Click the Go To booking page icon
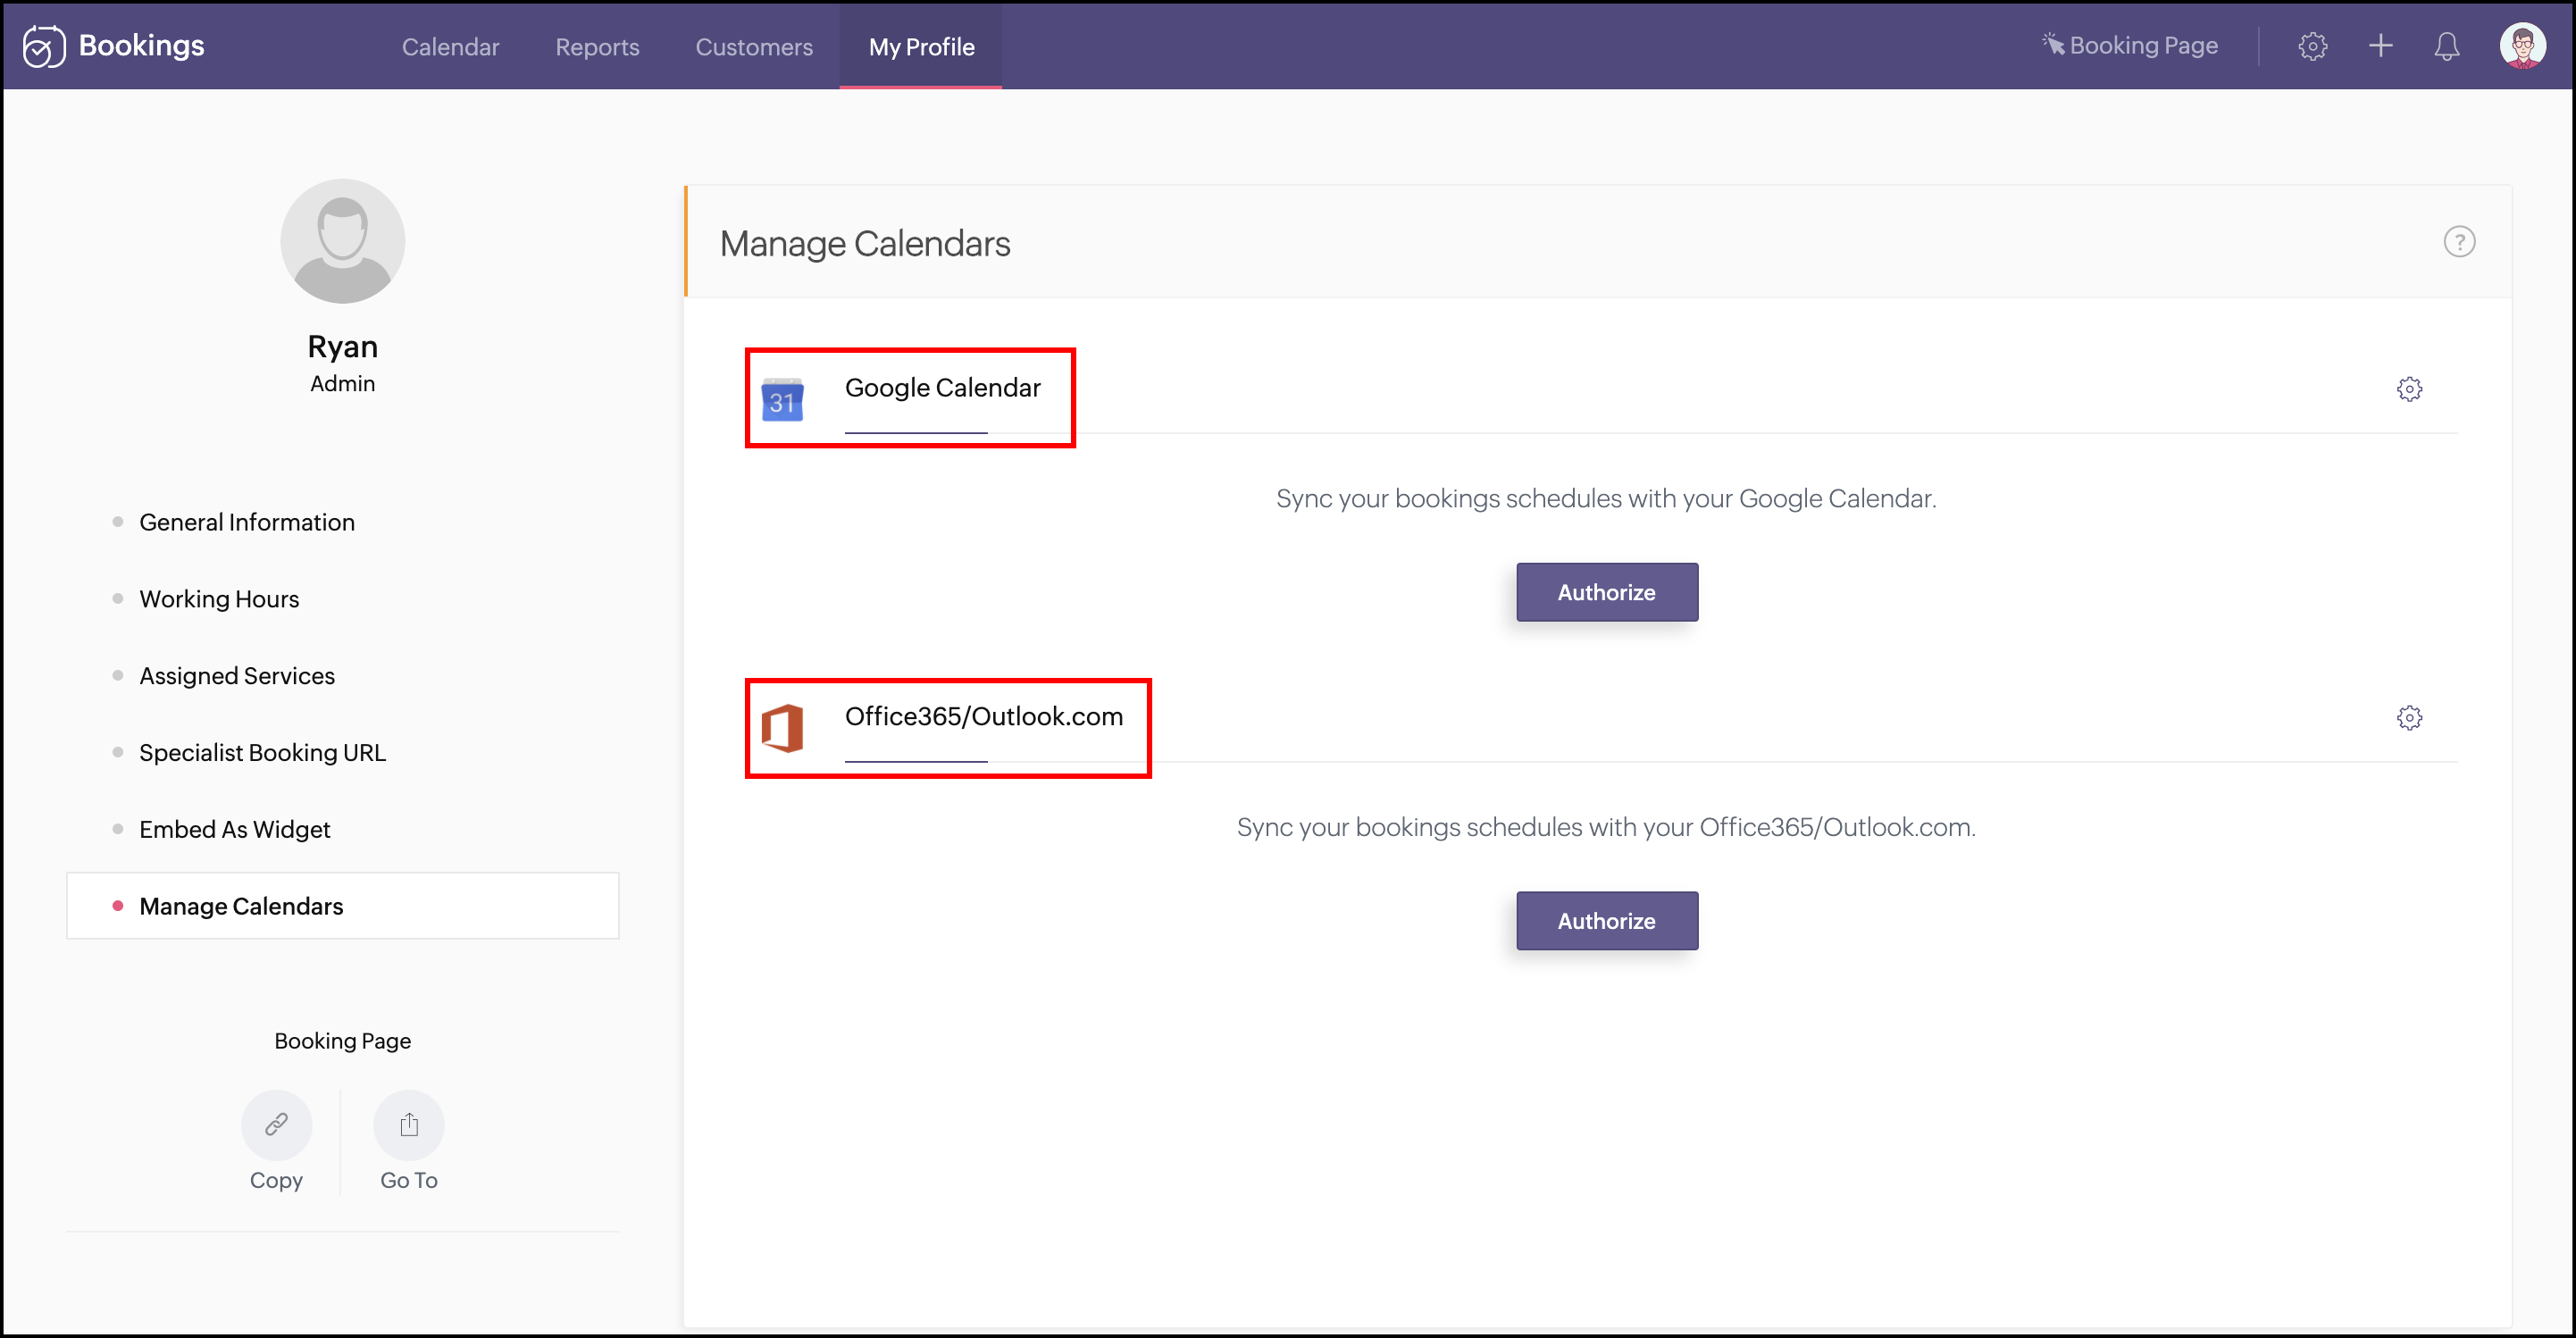2576x1338 pixels. 408,1125
